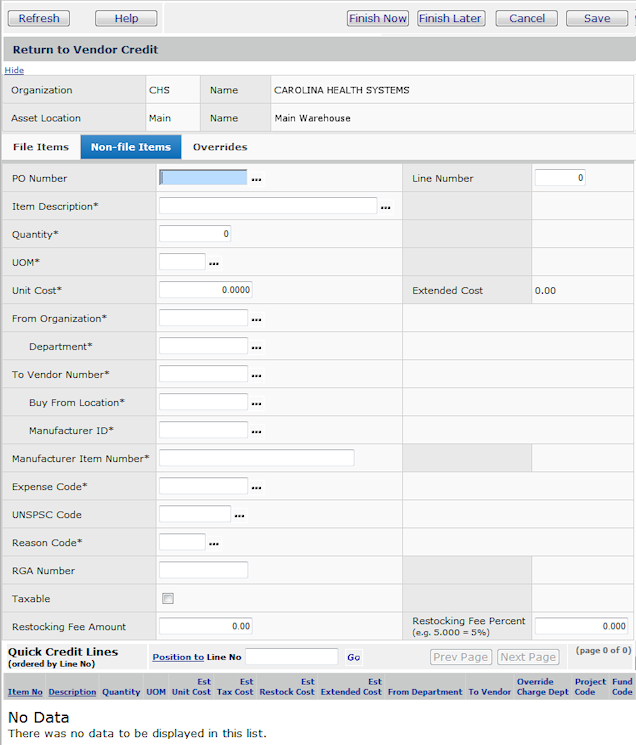Open the From Organization lookup ellipsis
Screen dimensions: 636x745
pos(256,319)
